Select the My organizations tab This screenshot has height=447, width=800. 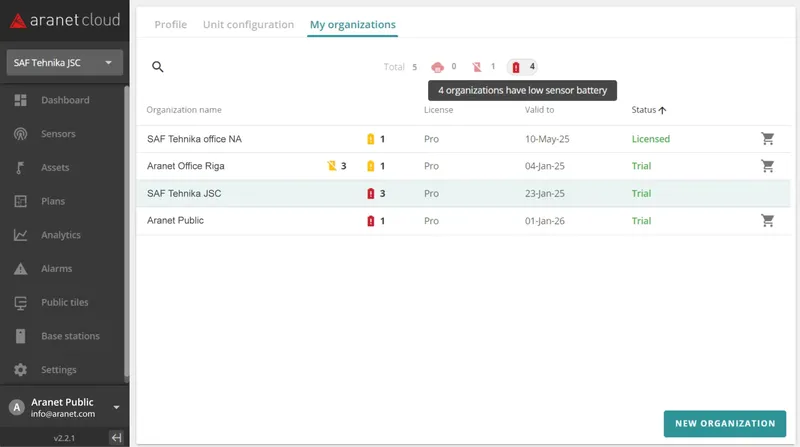tap(353, 24)
